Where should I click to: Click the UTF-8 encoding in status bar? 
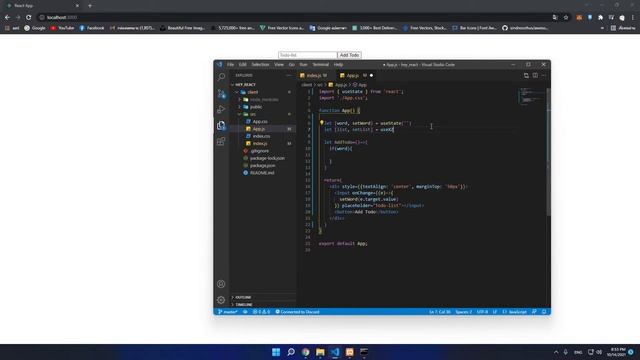[482, 312]
